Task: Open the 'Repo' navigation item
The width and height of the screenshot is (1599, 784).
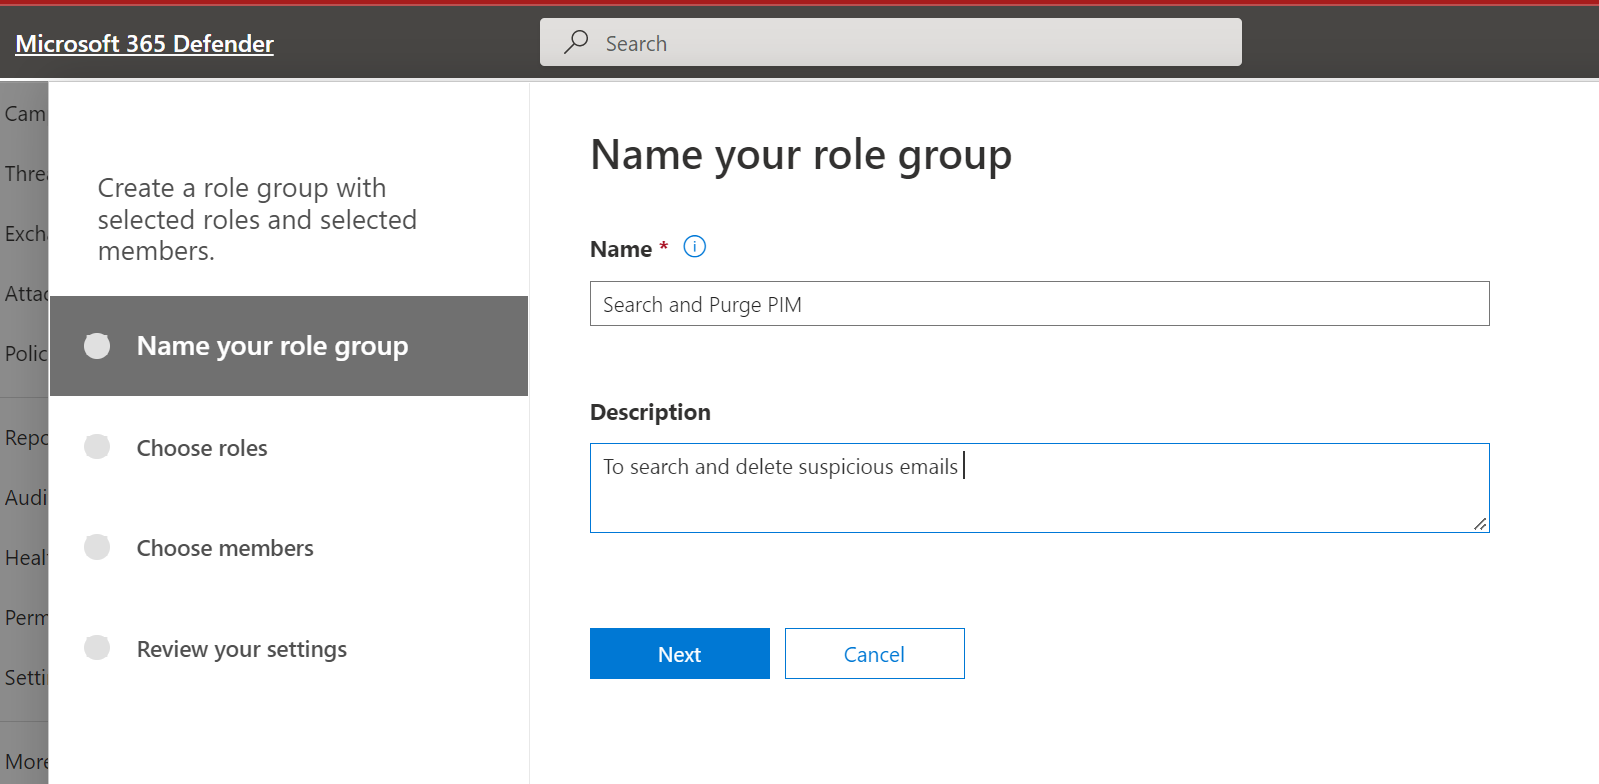Action: coord(24,438)
